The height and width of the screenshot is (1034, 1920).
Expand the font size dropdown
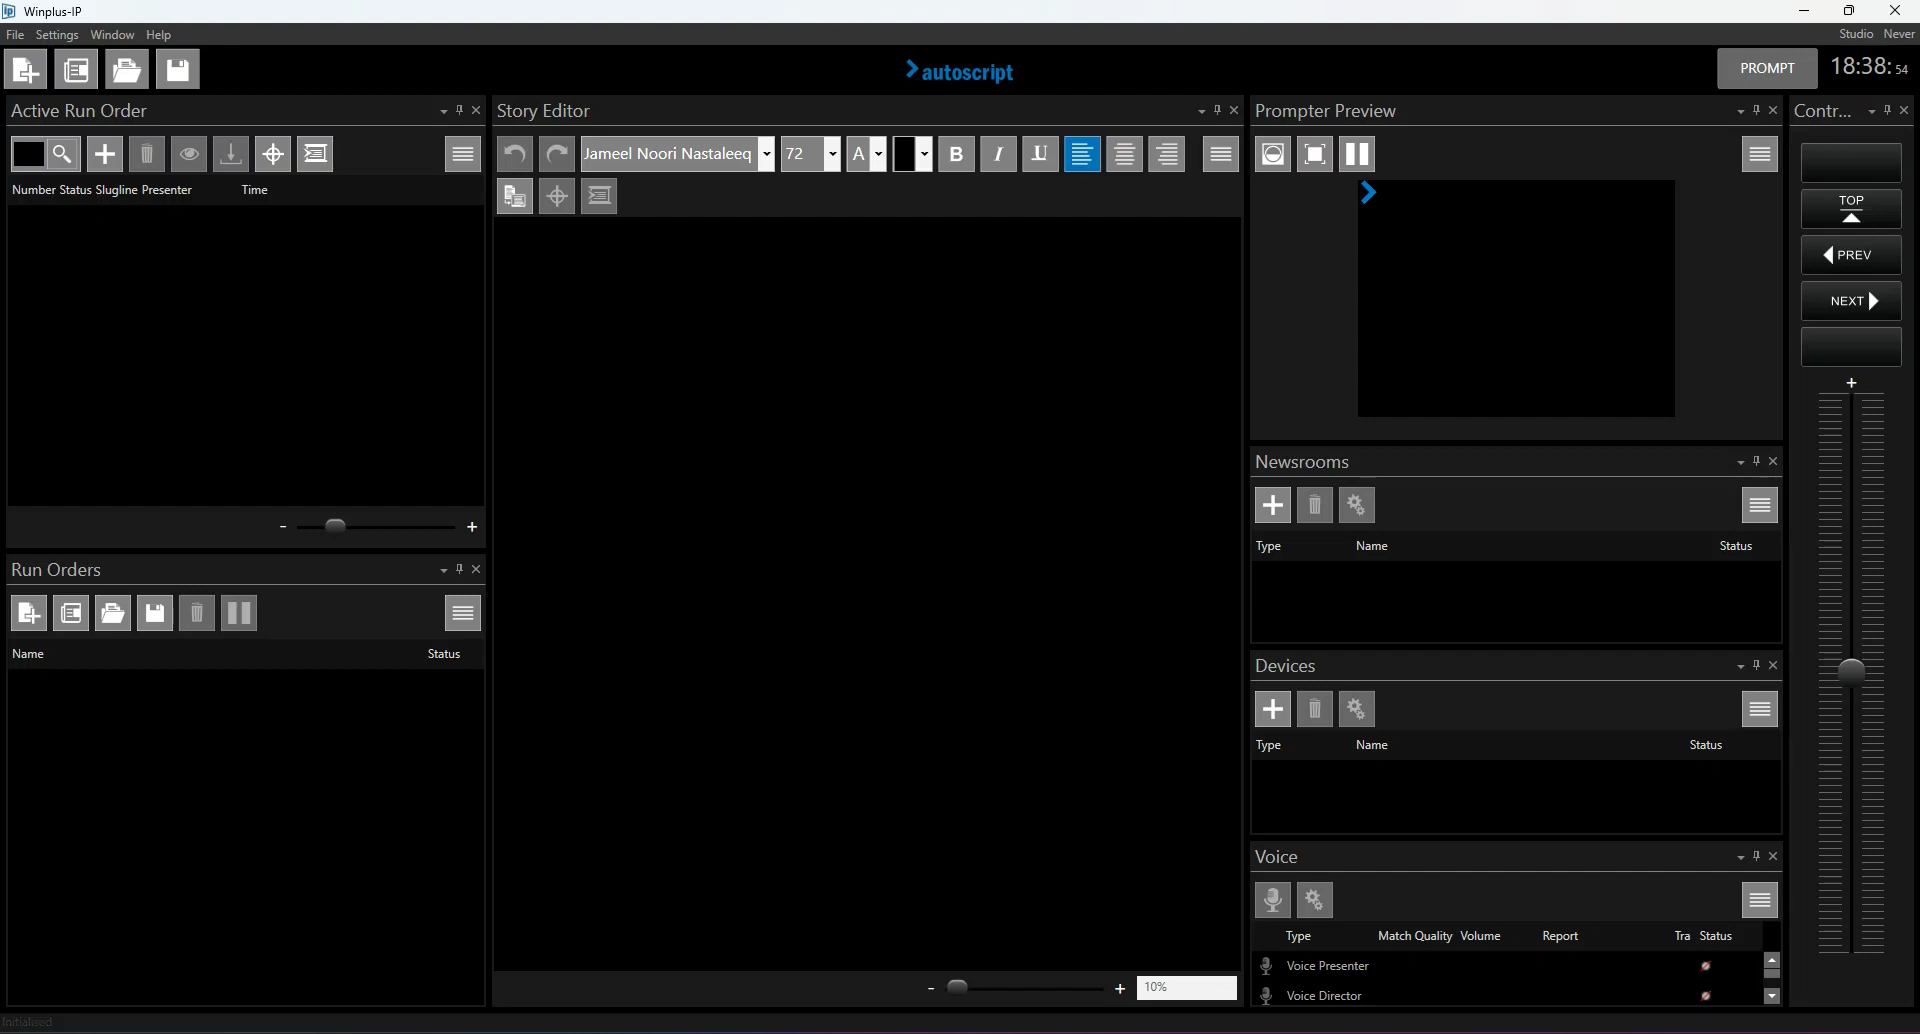click(x=832, y=154)
